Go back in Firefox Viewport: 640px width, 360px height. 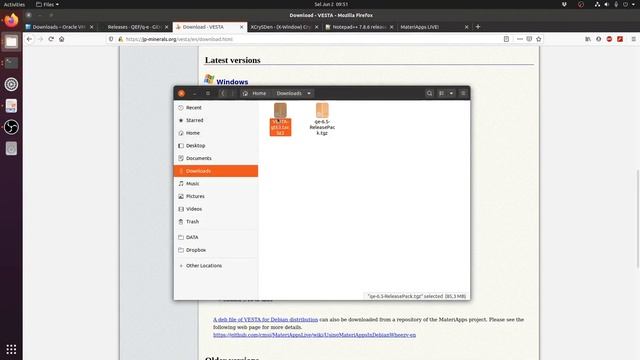29,39
